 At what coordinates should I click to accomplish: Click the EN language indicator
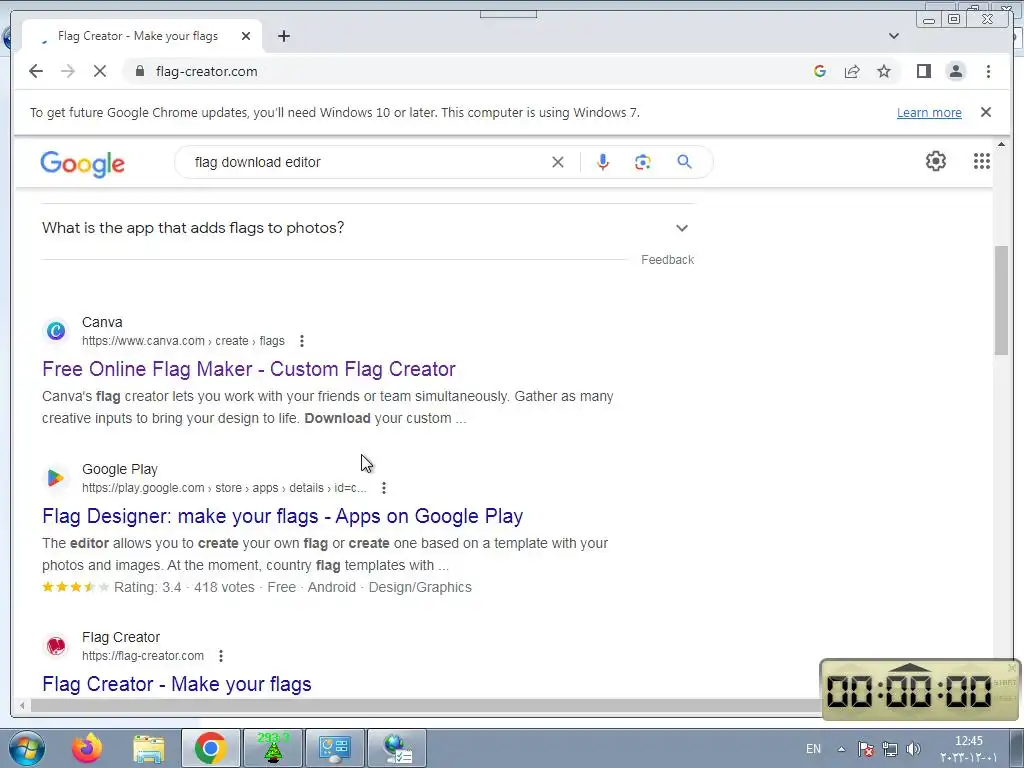point(813,749)
